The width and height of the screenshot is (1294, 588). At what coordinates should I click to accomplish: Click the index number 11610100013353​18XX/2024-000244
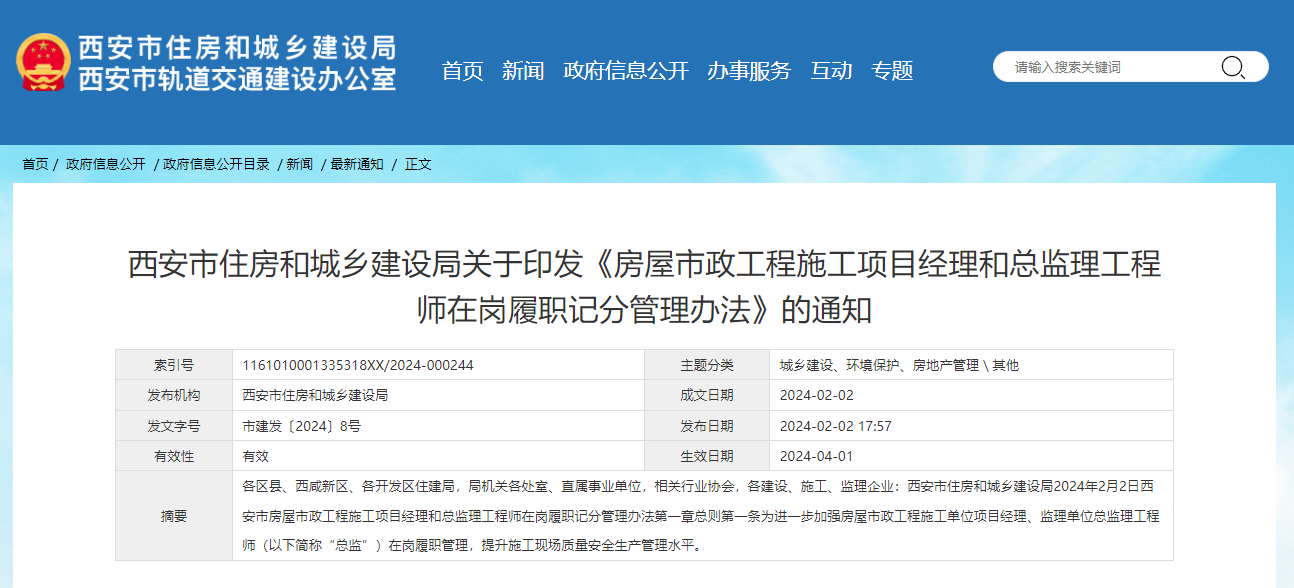pyautogui.click(x=358, y=365)
